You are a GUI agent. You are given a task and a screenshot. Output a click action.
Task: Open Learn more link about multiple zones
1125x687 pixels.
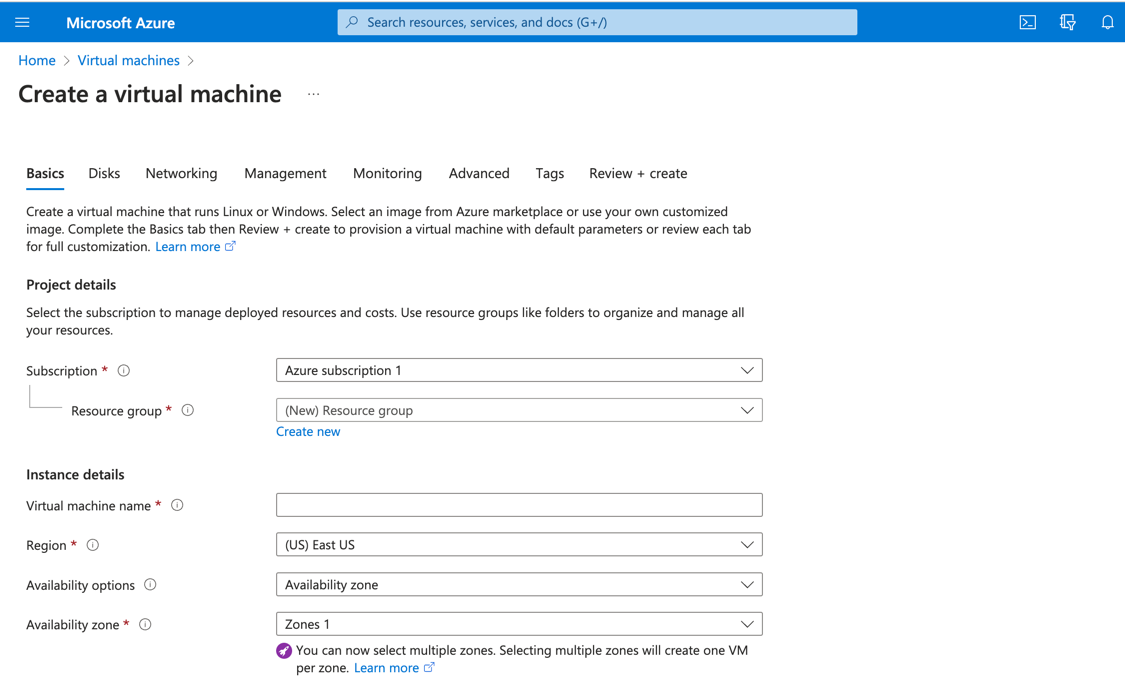pyautogui.click(x=387, y=668)
